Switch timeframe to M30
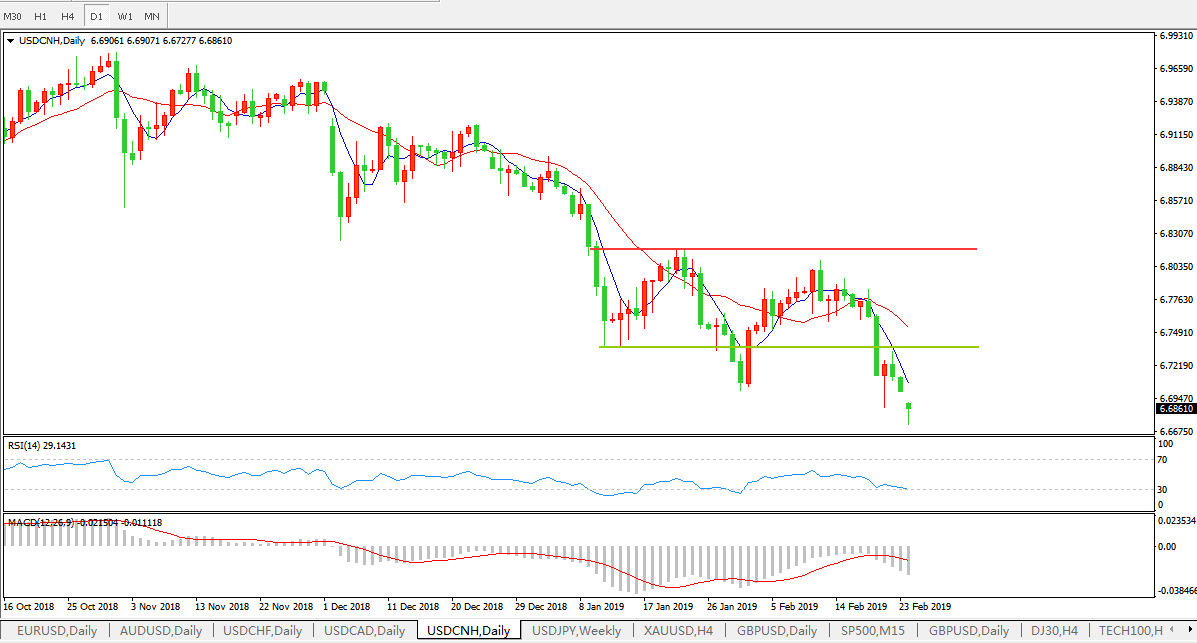The image size is (1197, 643). [x=13, y=16]
